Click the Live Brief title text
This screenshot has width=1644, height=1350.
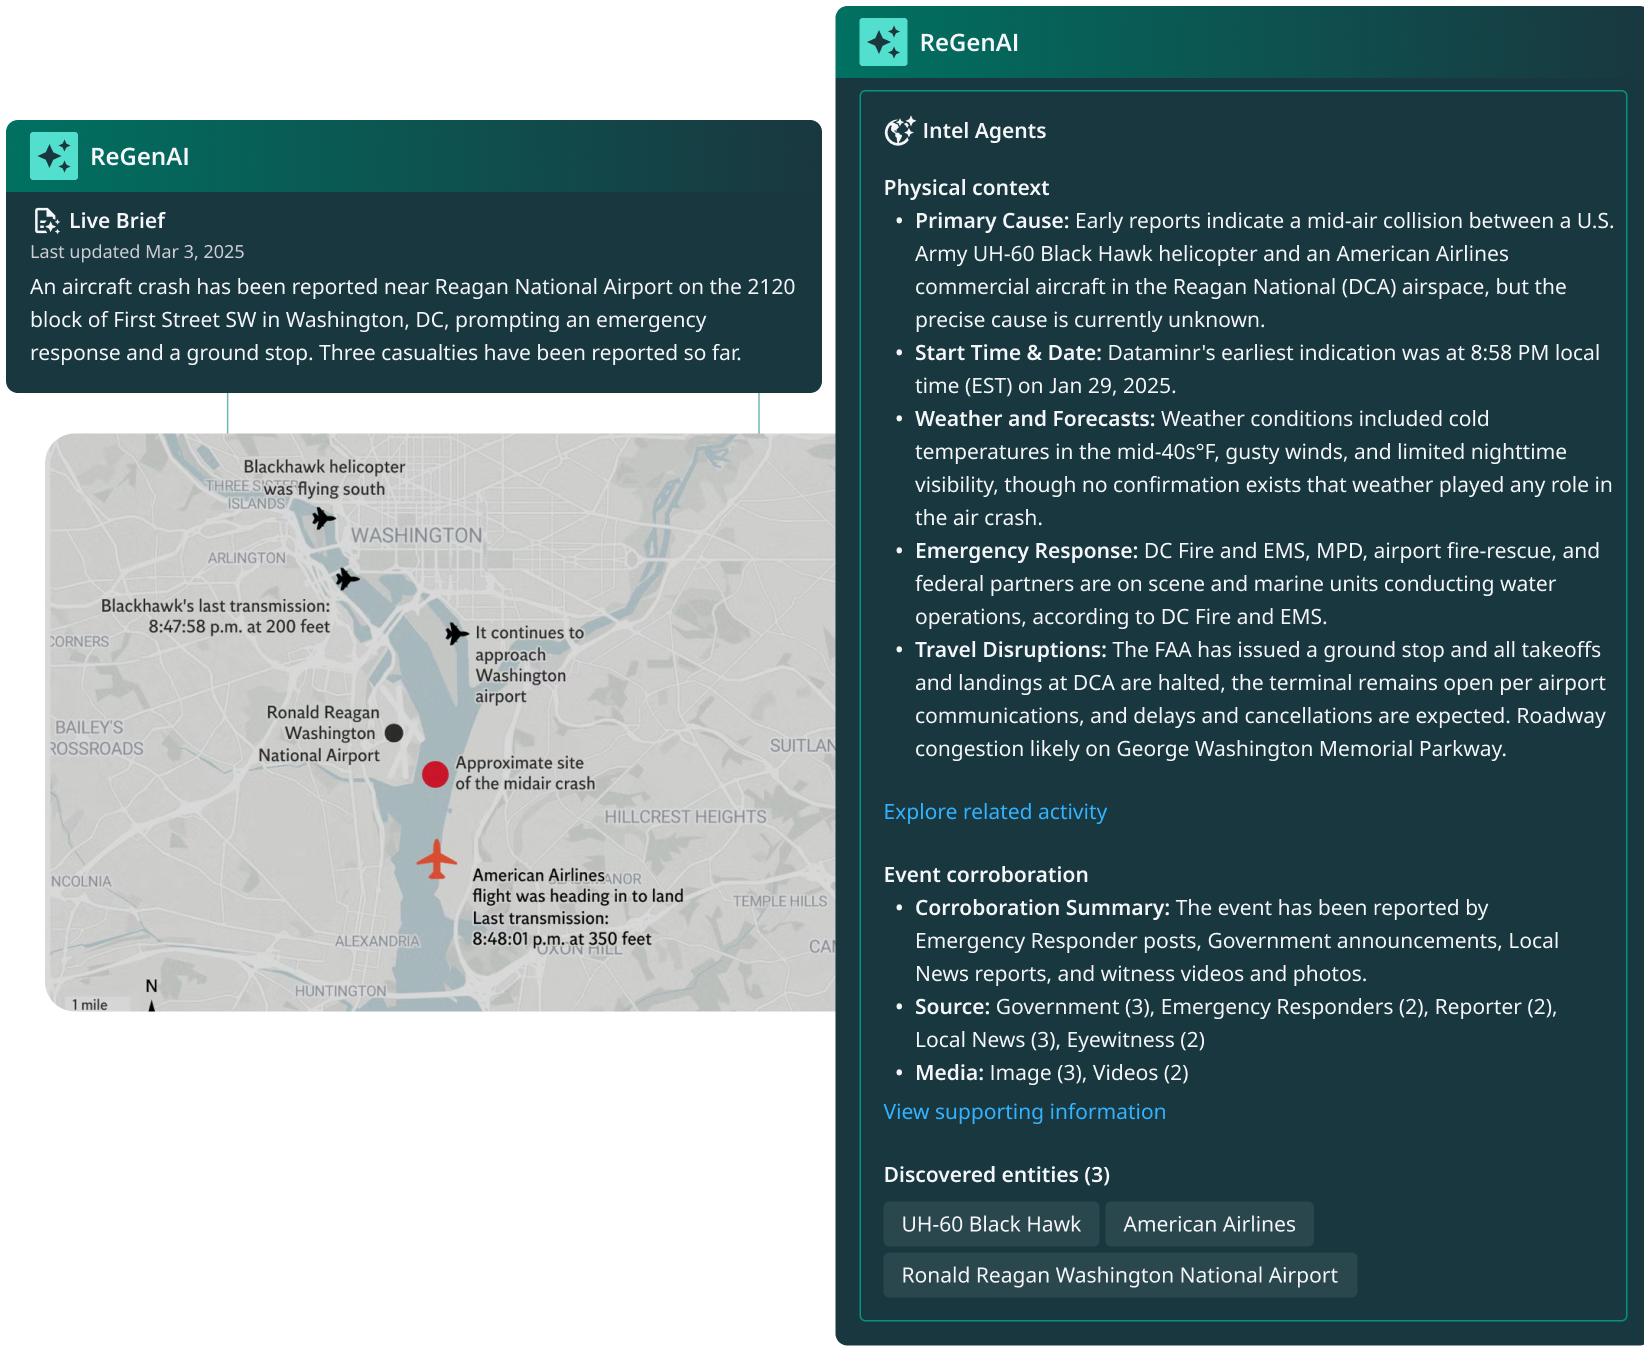click(117, 220)
